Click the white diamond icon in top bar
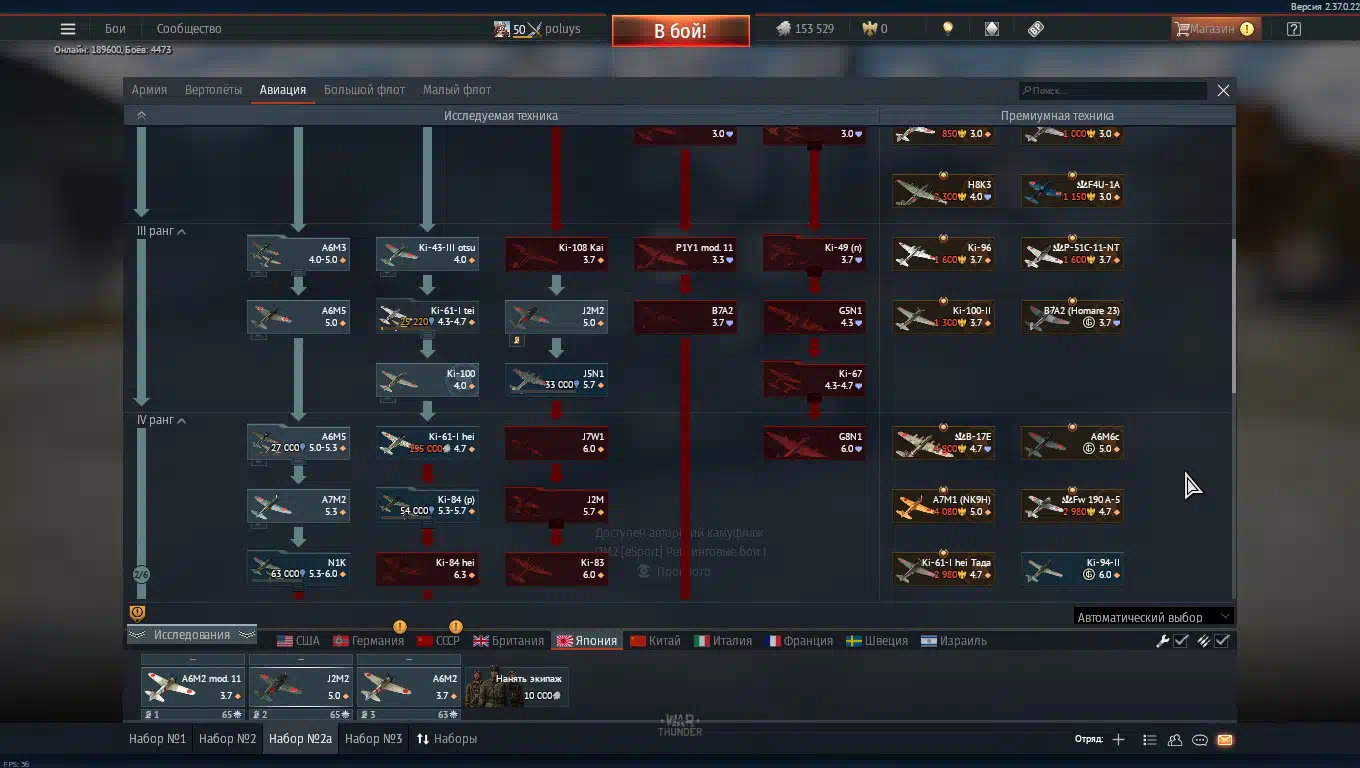The image size is (1360, 768). [992, 29]
